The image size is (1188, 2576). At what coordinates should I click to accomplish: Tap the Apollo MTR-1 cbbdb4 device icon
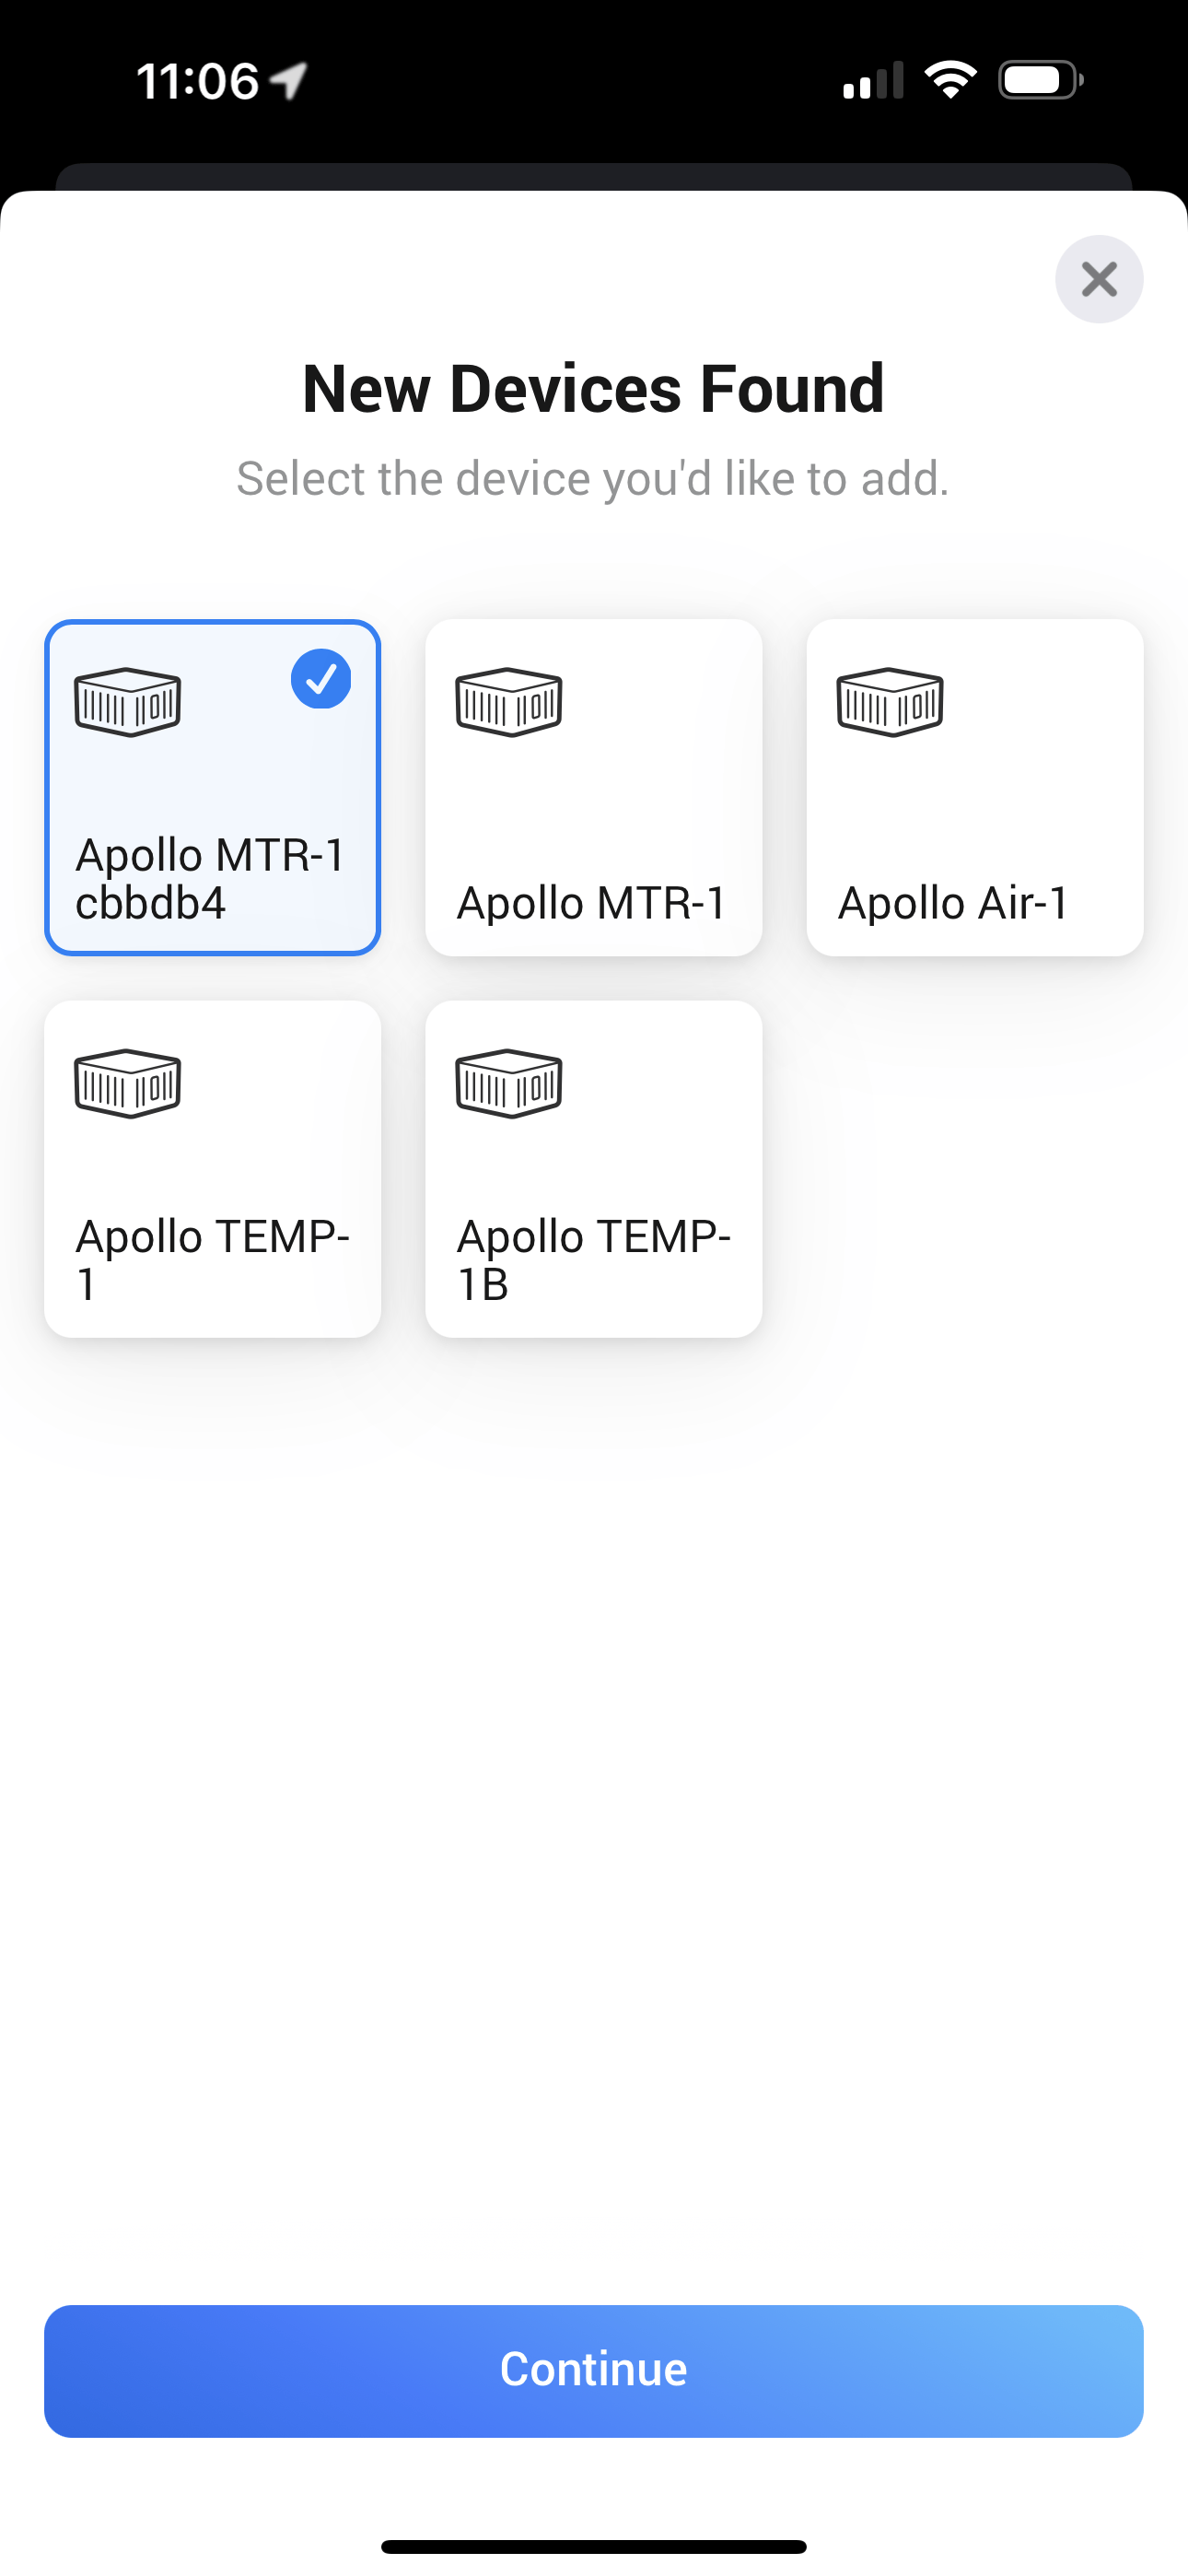pos(127,701)
